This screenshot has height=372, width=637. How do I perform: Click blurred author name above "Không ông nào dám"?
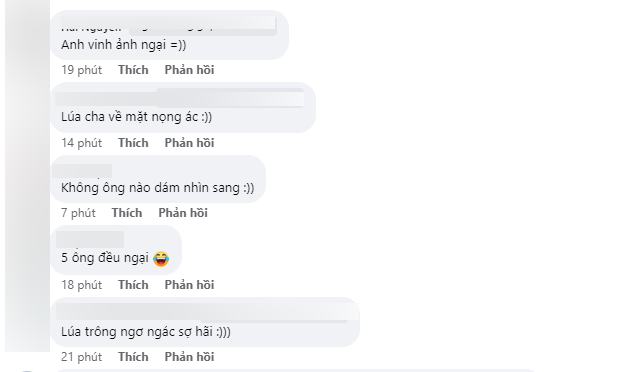tap(82, 171)
